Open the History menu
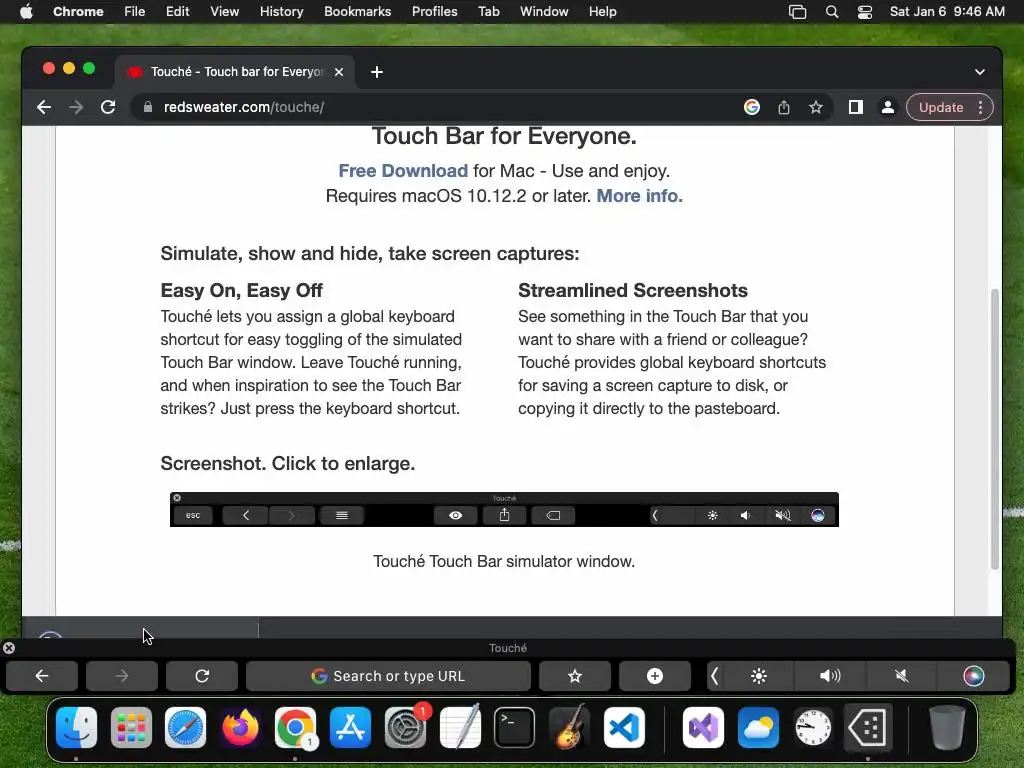This screenshot has height=768, width=1024. coord(281,12)
